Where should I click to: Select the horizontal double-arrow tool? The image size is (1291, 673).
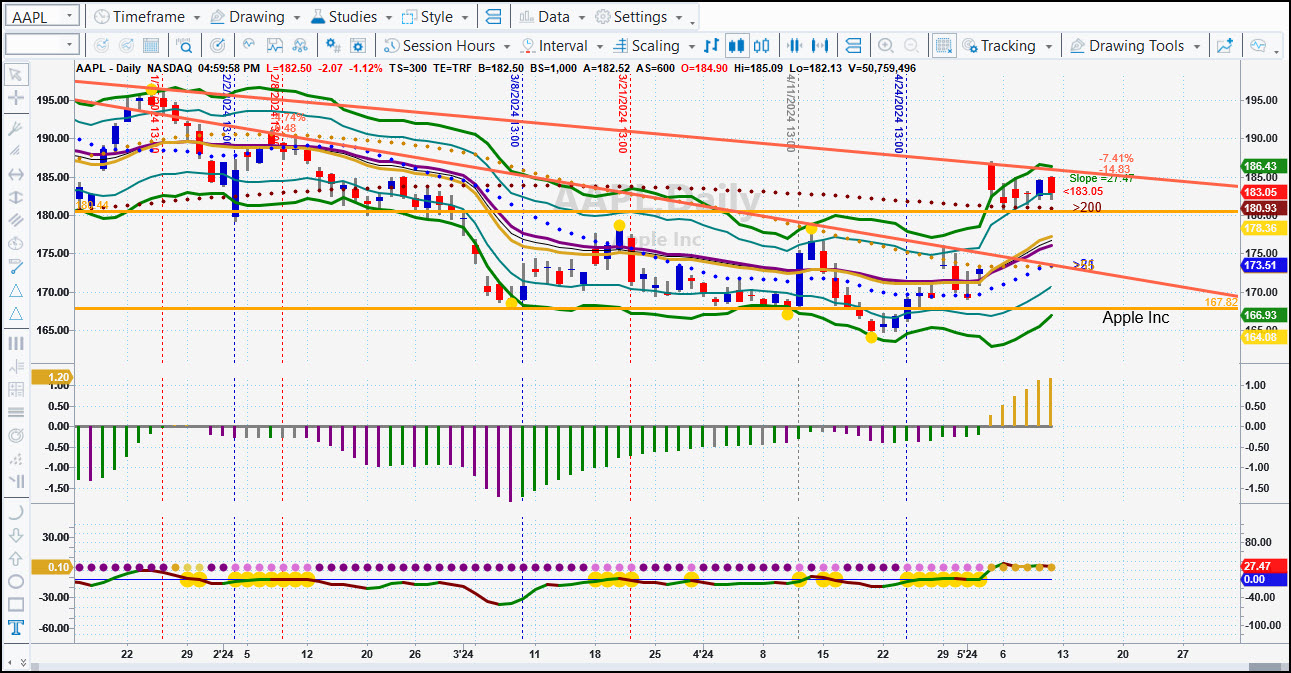click(x=16, y=174)
